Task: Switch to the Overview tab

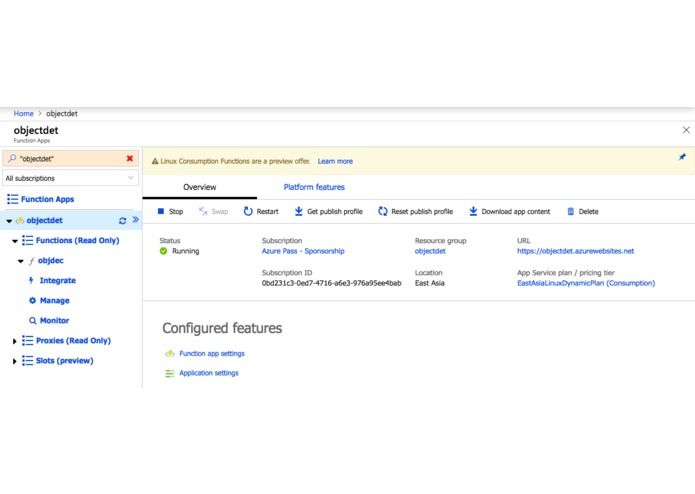Action: [199, 187]
